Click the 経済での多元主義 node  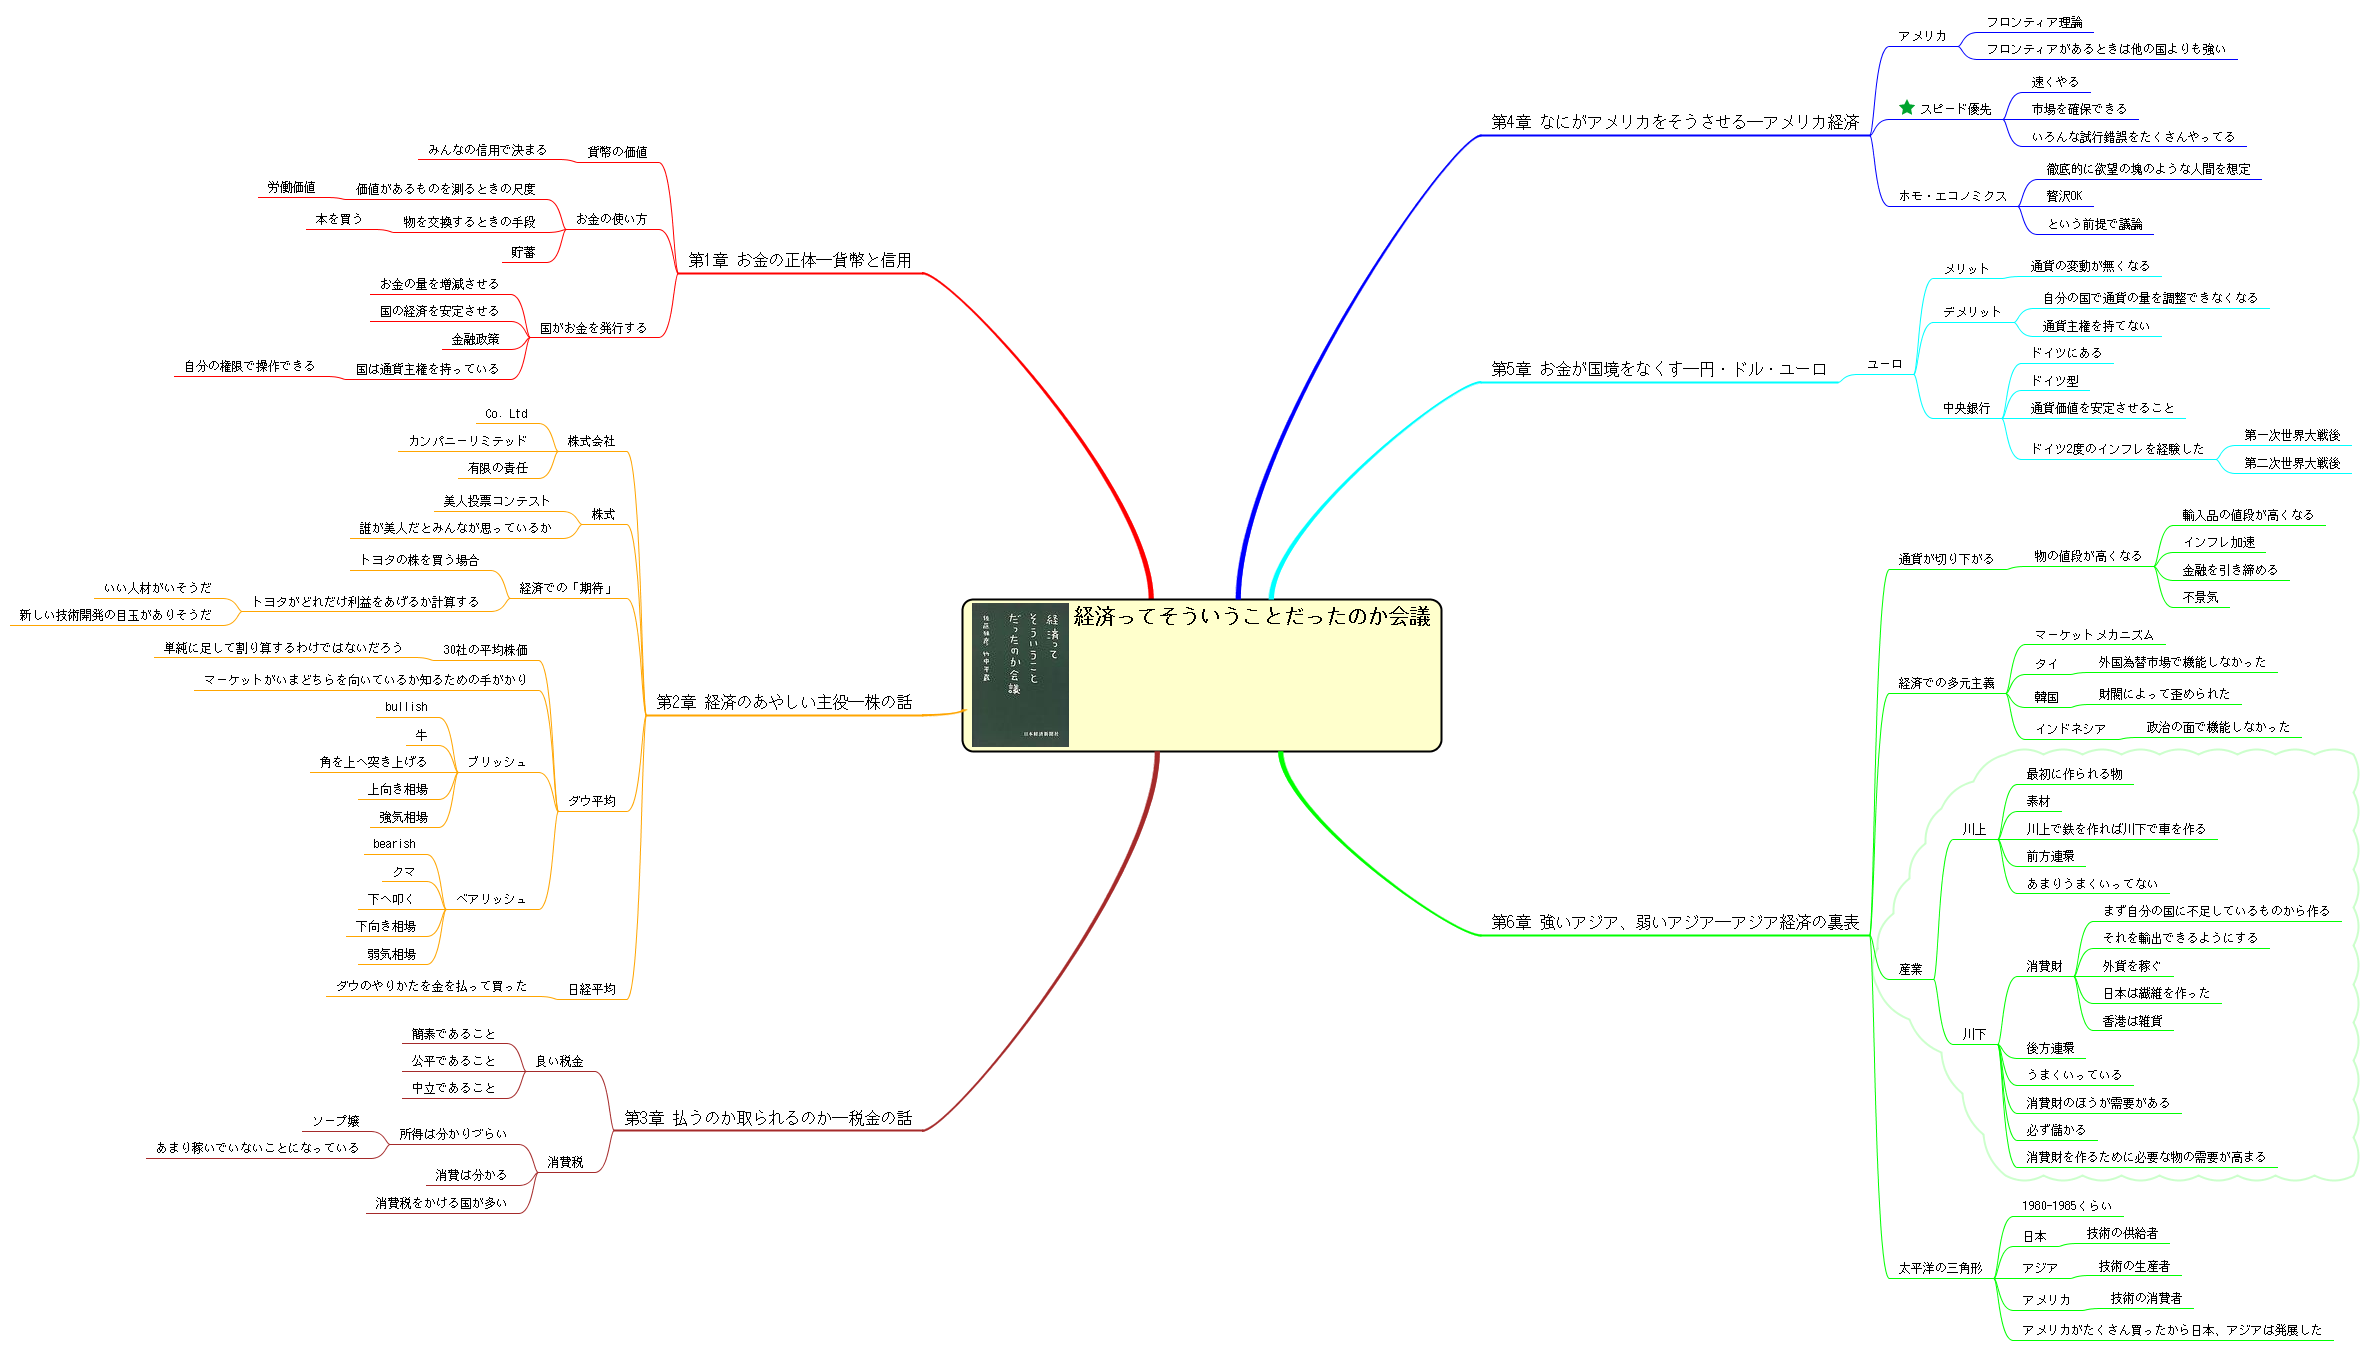click(1945, 683)
